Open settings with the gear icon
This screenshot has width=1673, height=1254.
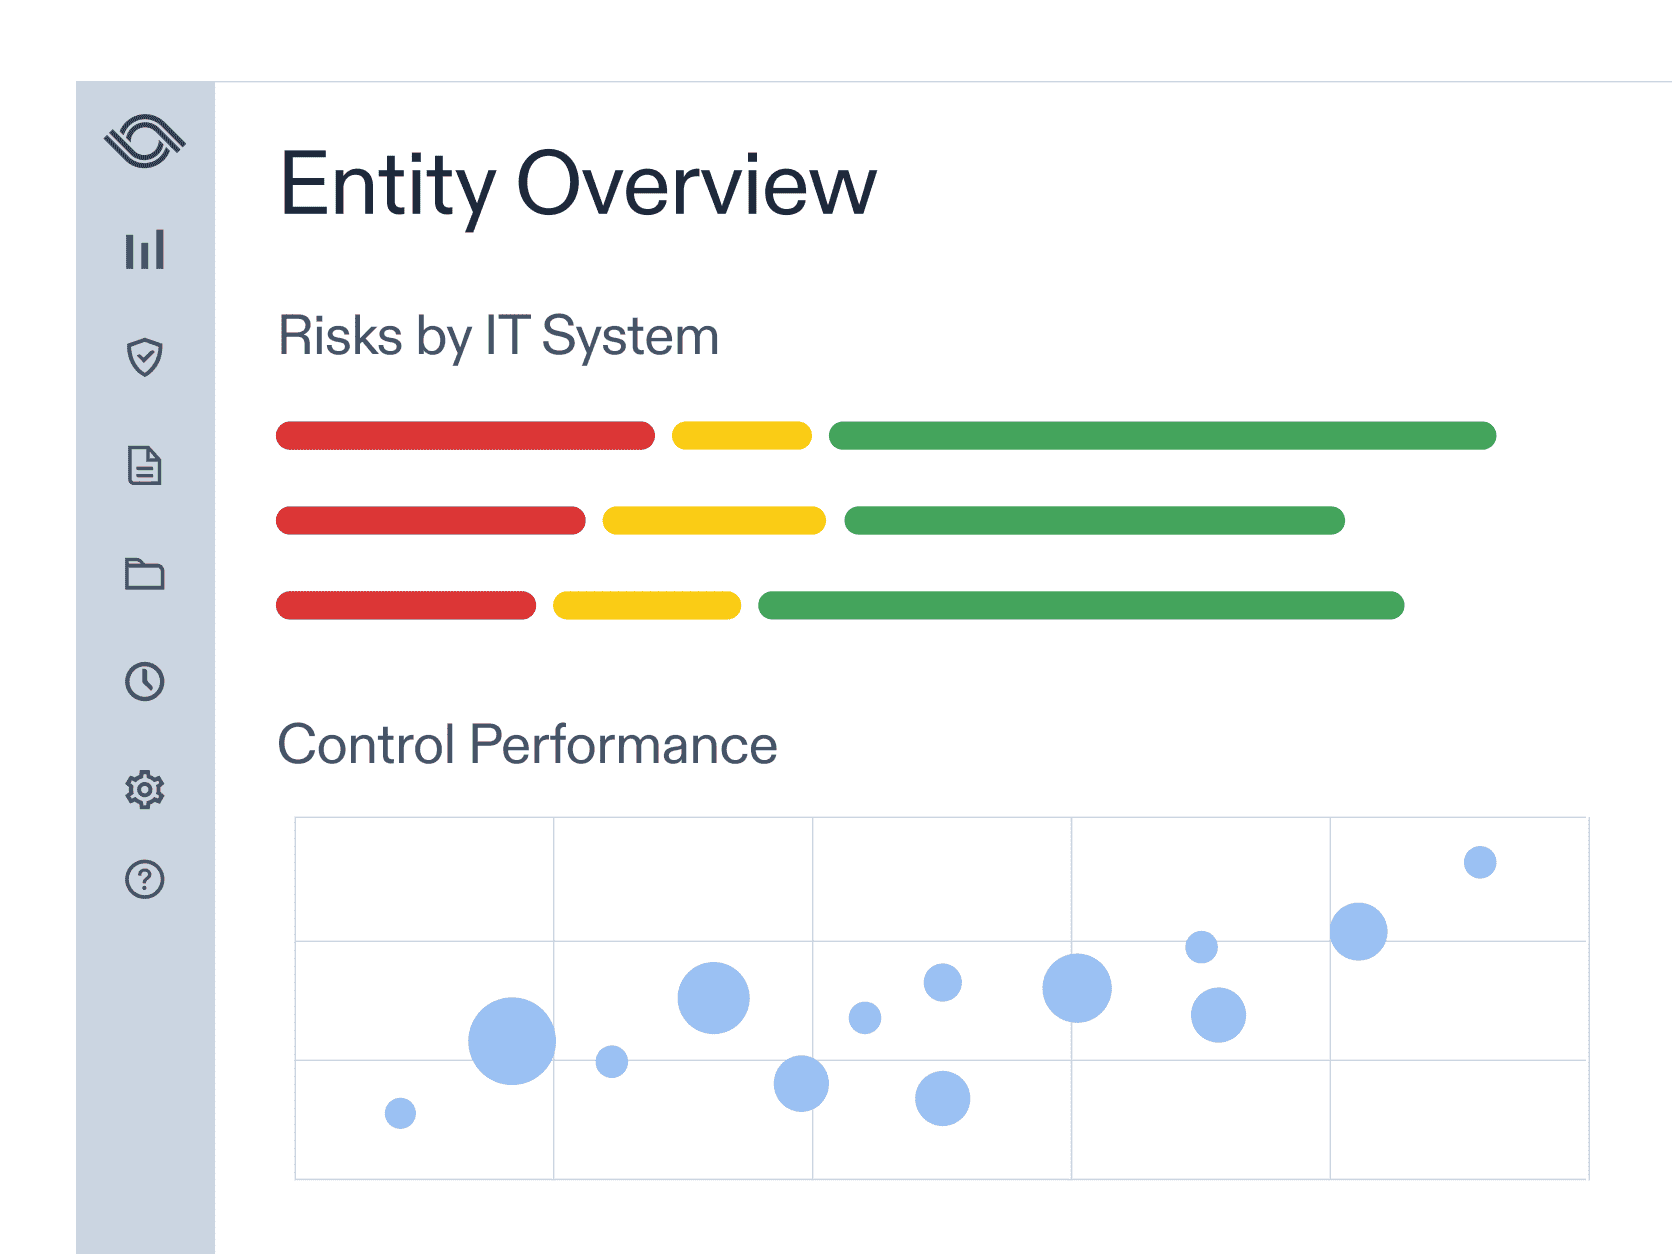146,789
